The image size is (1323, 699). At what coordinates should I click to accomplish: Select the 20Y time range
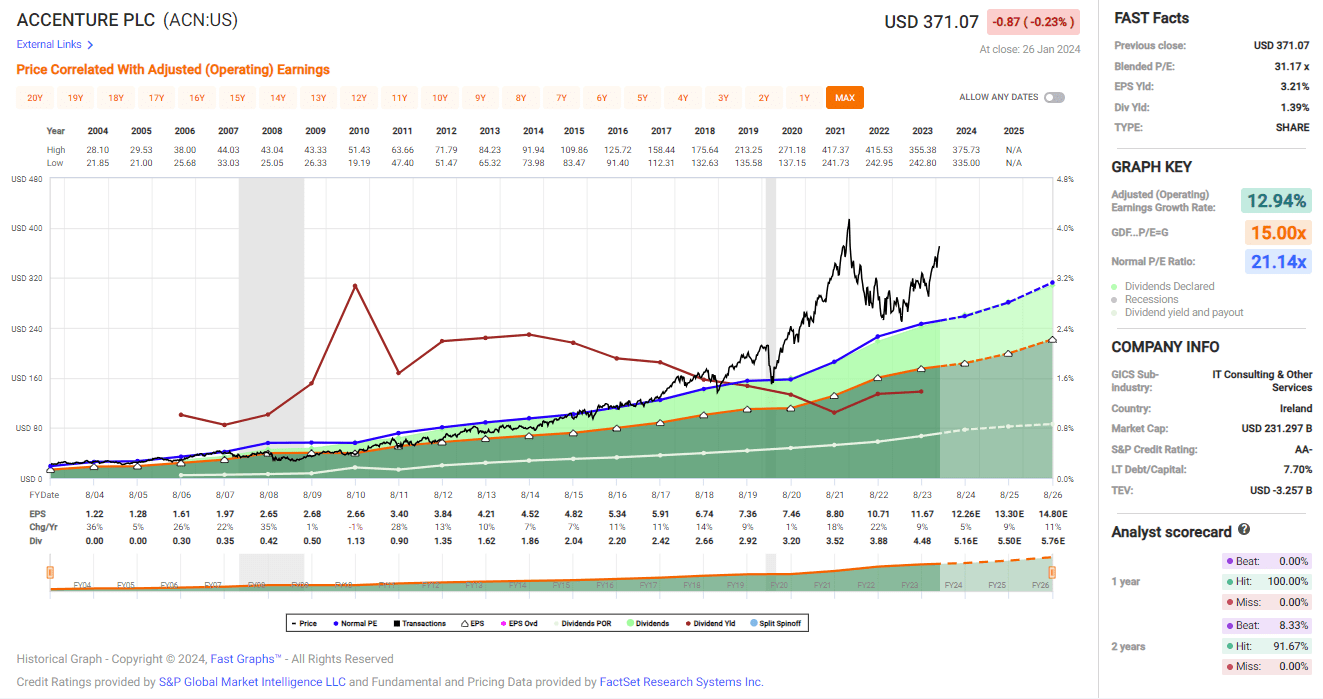click(x=35, y=98)
